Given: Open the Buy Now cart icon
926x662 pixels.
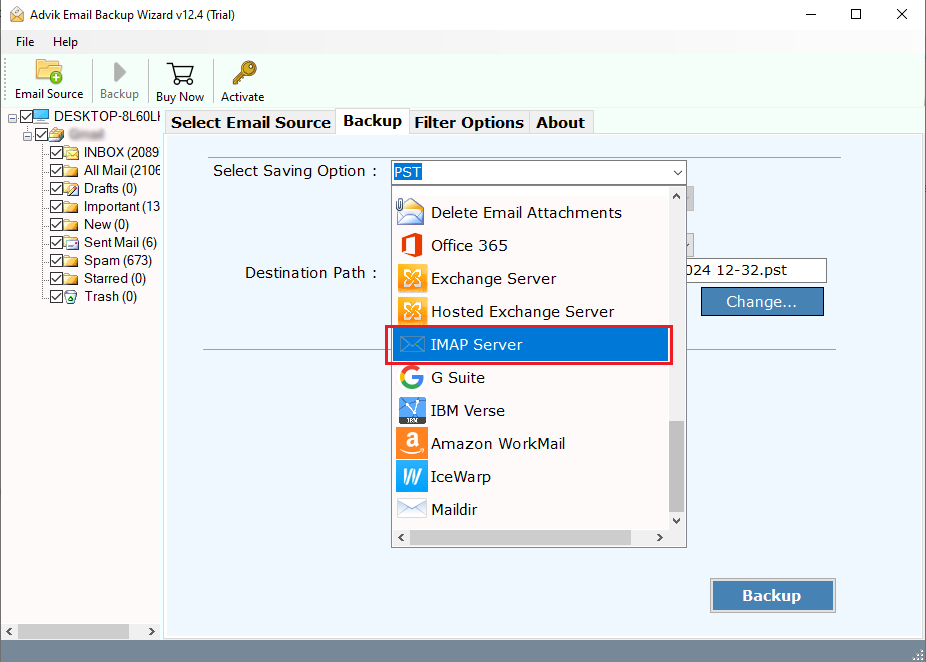Looking at the screenshot, I should point(180,74).
